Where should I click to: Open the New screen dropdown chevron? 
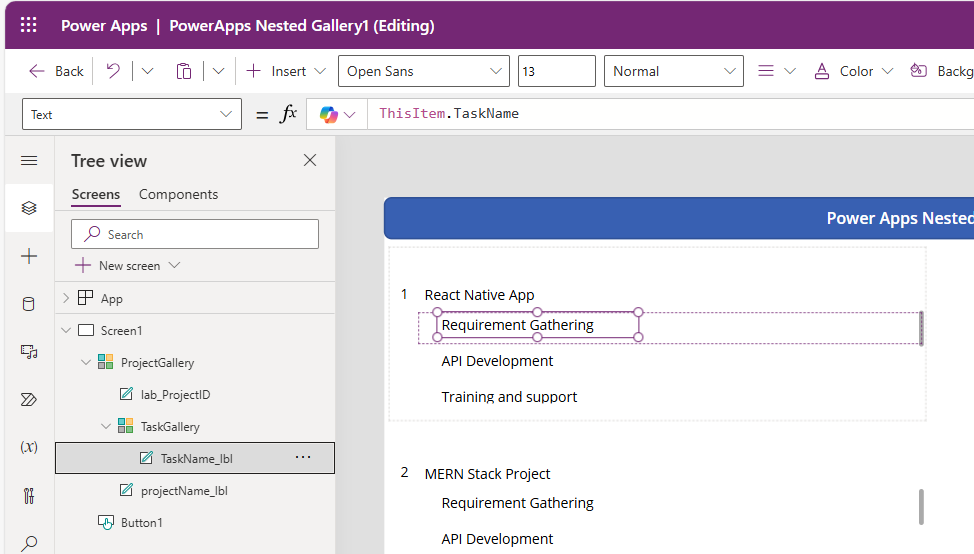(175, 265)
